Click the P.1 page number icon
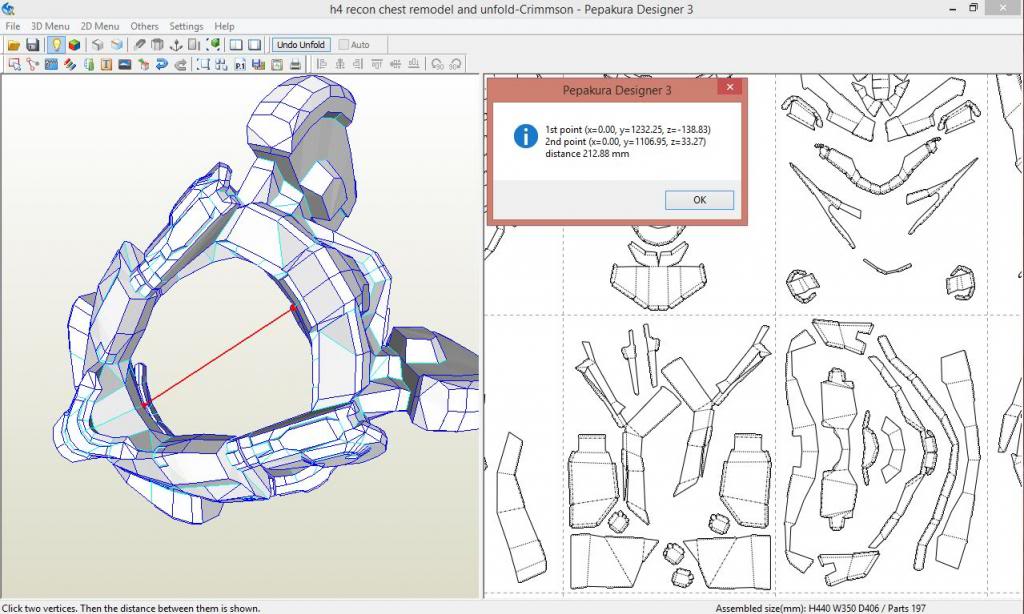 tap(240, 64)
